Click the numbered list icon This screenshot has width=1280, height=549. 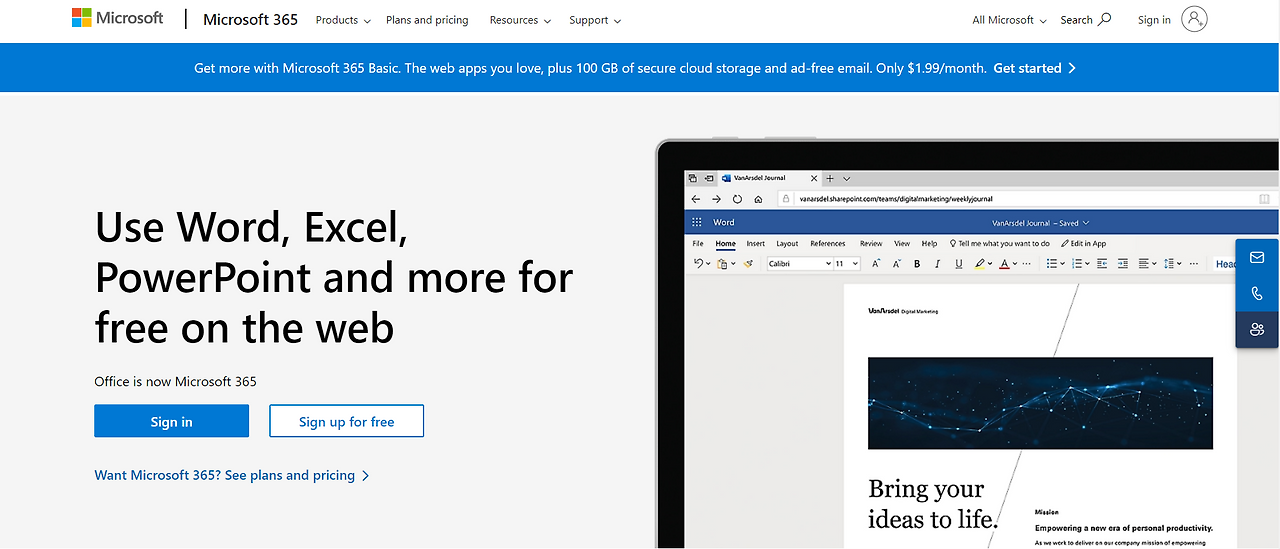1077,264
